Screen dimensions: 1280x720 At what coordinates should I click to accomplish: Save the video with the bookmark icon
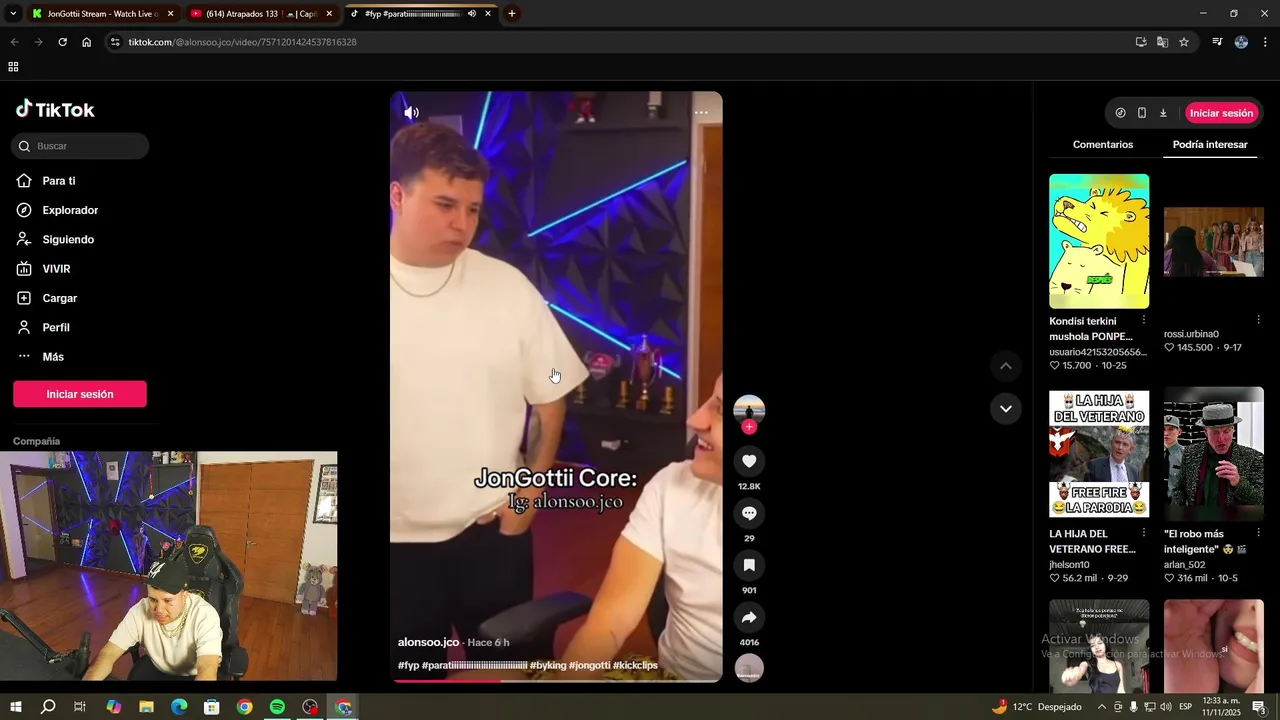(x=749, y=565)
